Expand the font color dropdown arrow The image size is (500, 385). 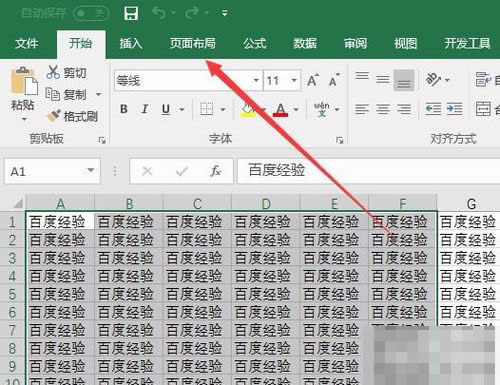(x=296, y=109)
